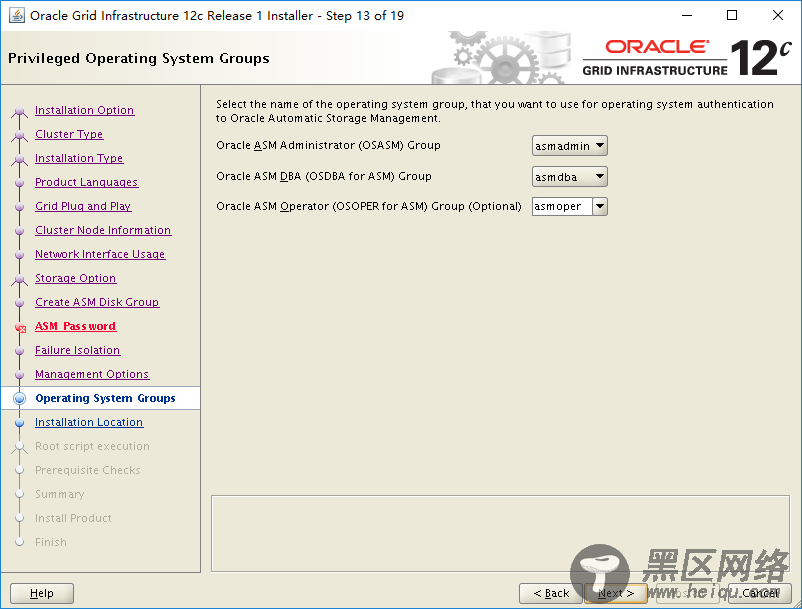
Task: Click the 'Oracle ASM Administrator (OSASM) Group' label
Action: pos(328,146)
